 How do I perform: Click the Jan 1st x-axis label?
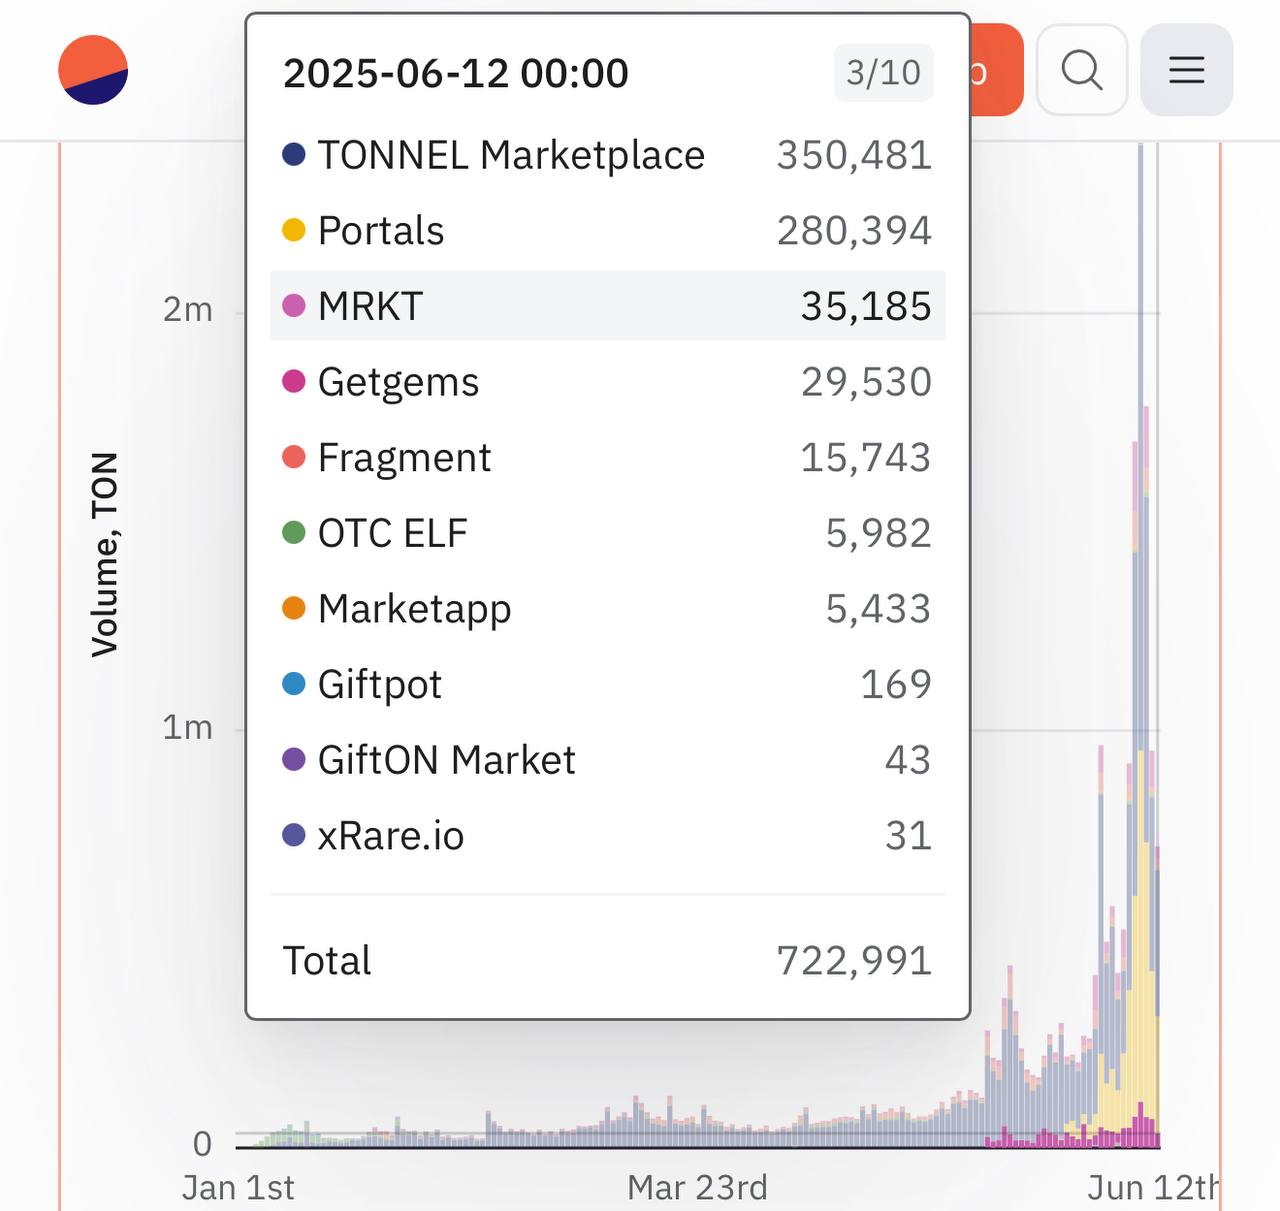(238, 1188)
